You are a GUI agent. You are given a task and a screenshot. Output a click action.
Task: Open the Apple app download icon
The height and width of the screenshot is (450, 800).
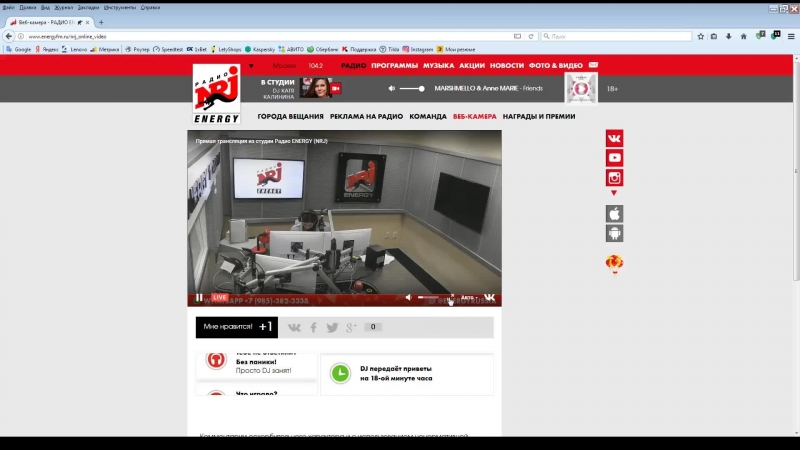coord(614,214)
